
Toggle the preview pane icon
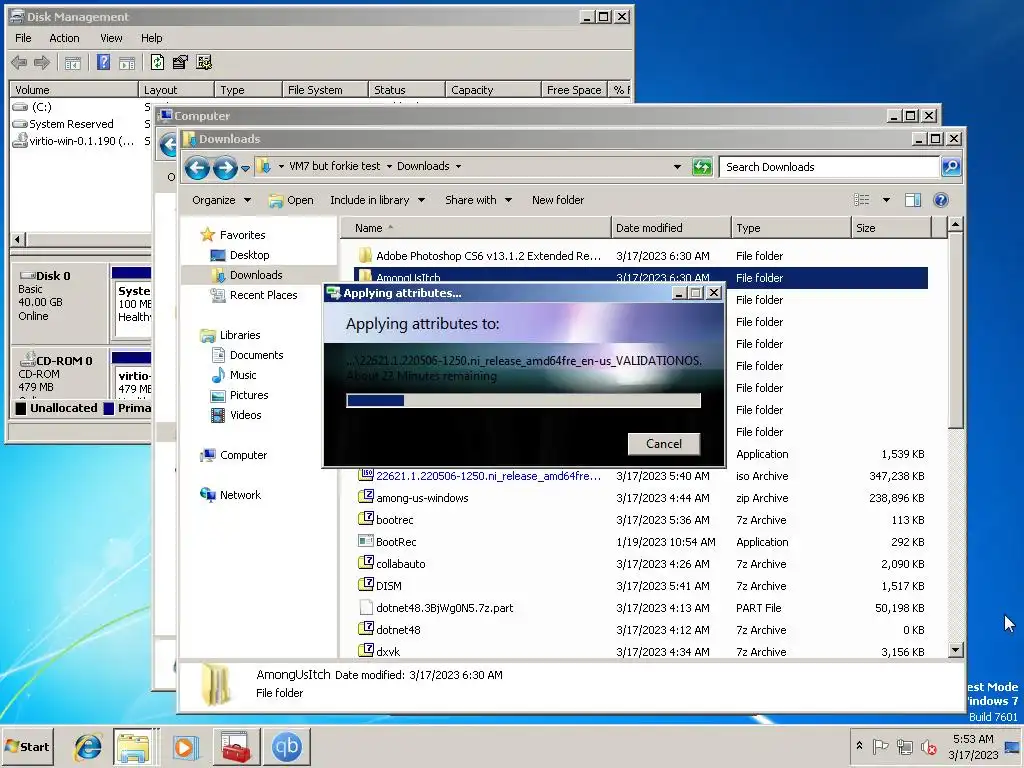pos(912,200)
